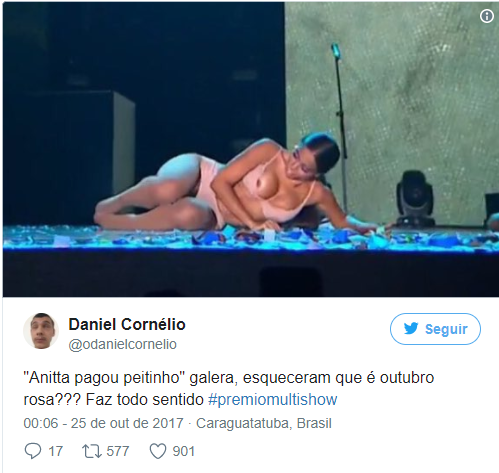The image size is (499, 473).
Task: Click the like count 901
Action: tap(183, 451)
